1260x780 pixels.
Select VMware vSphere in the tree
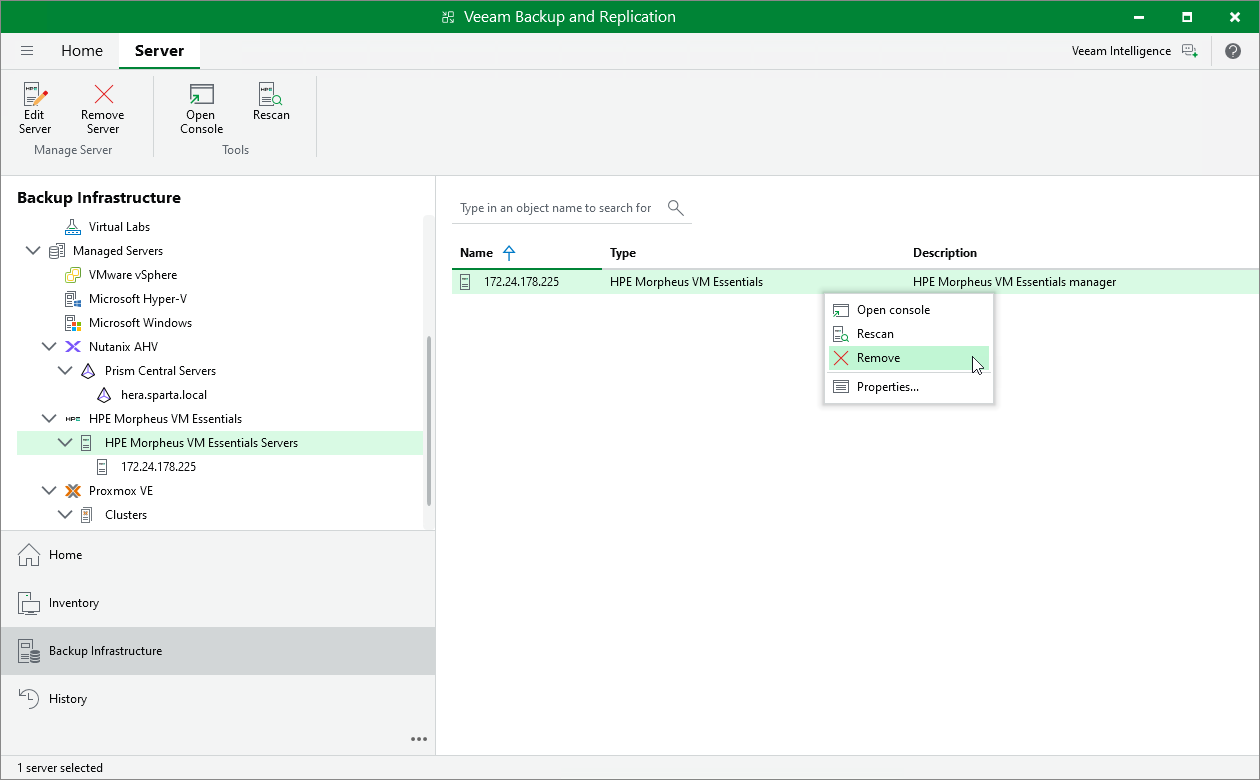coord(133,275)
